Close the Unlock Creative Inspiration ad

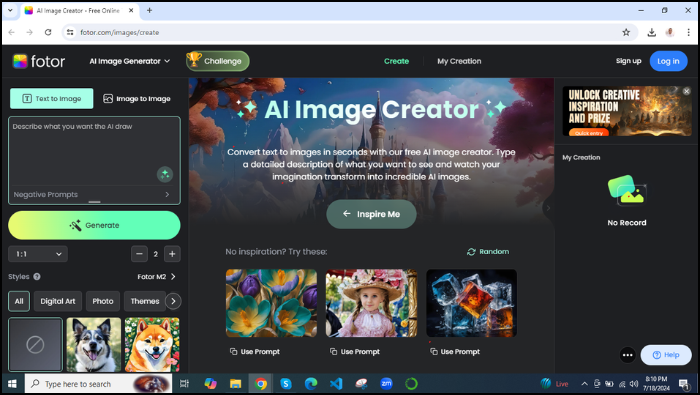pos(687,91)
